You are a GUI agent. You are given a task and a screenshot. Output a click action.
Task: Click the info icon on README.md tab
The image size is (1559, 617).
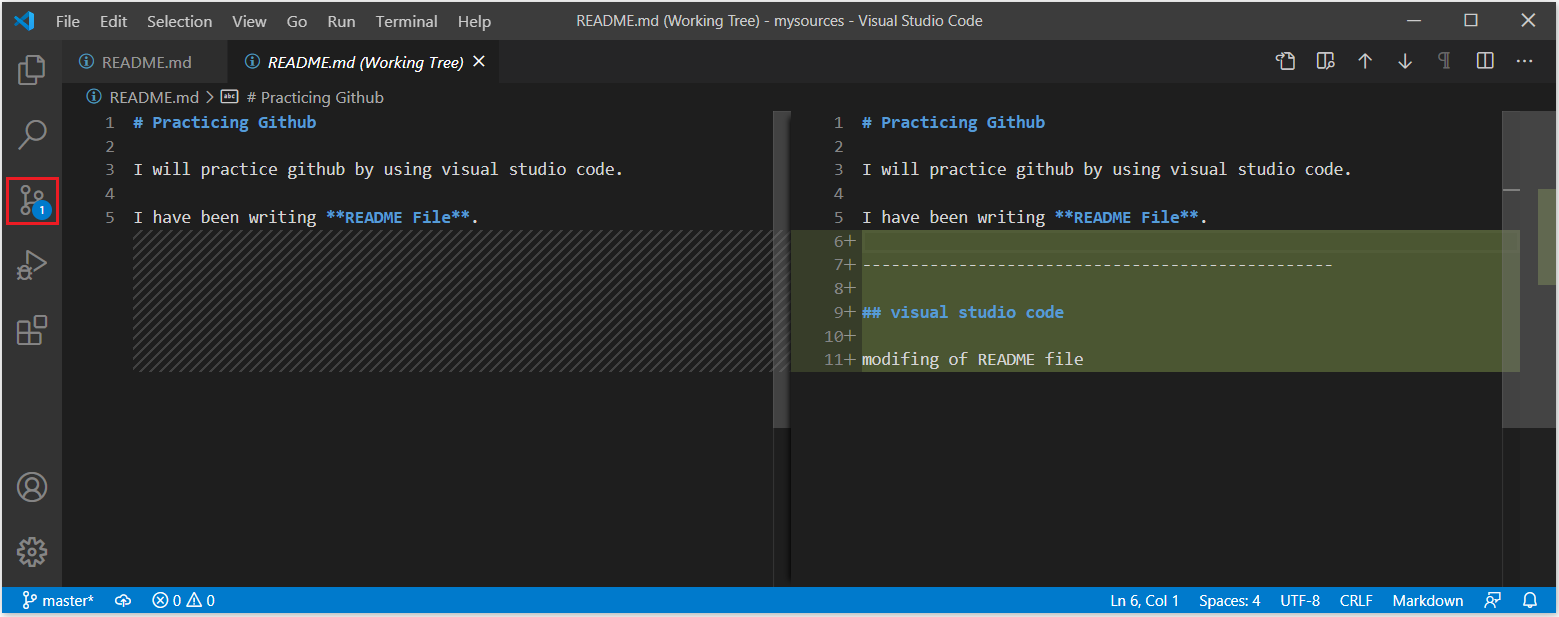point(86,62)
